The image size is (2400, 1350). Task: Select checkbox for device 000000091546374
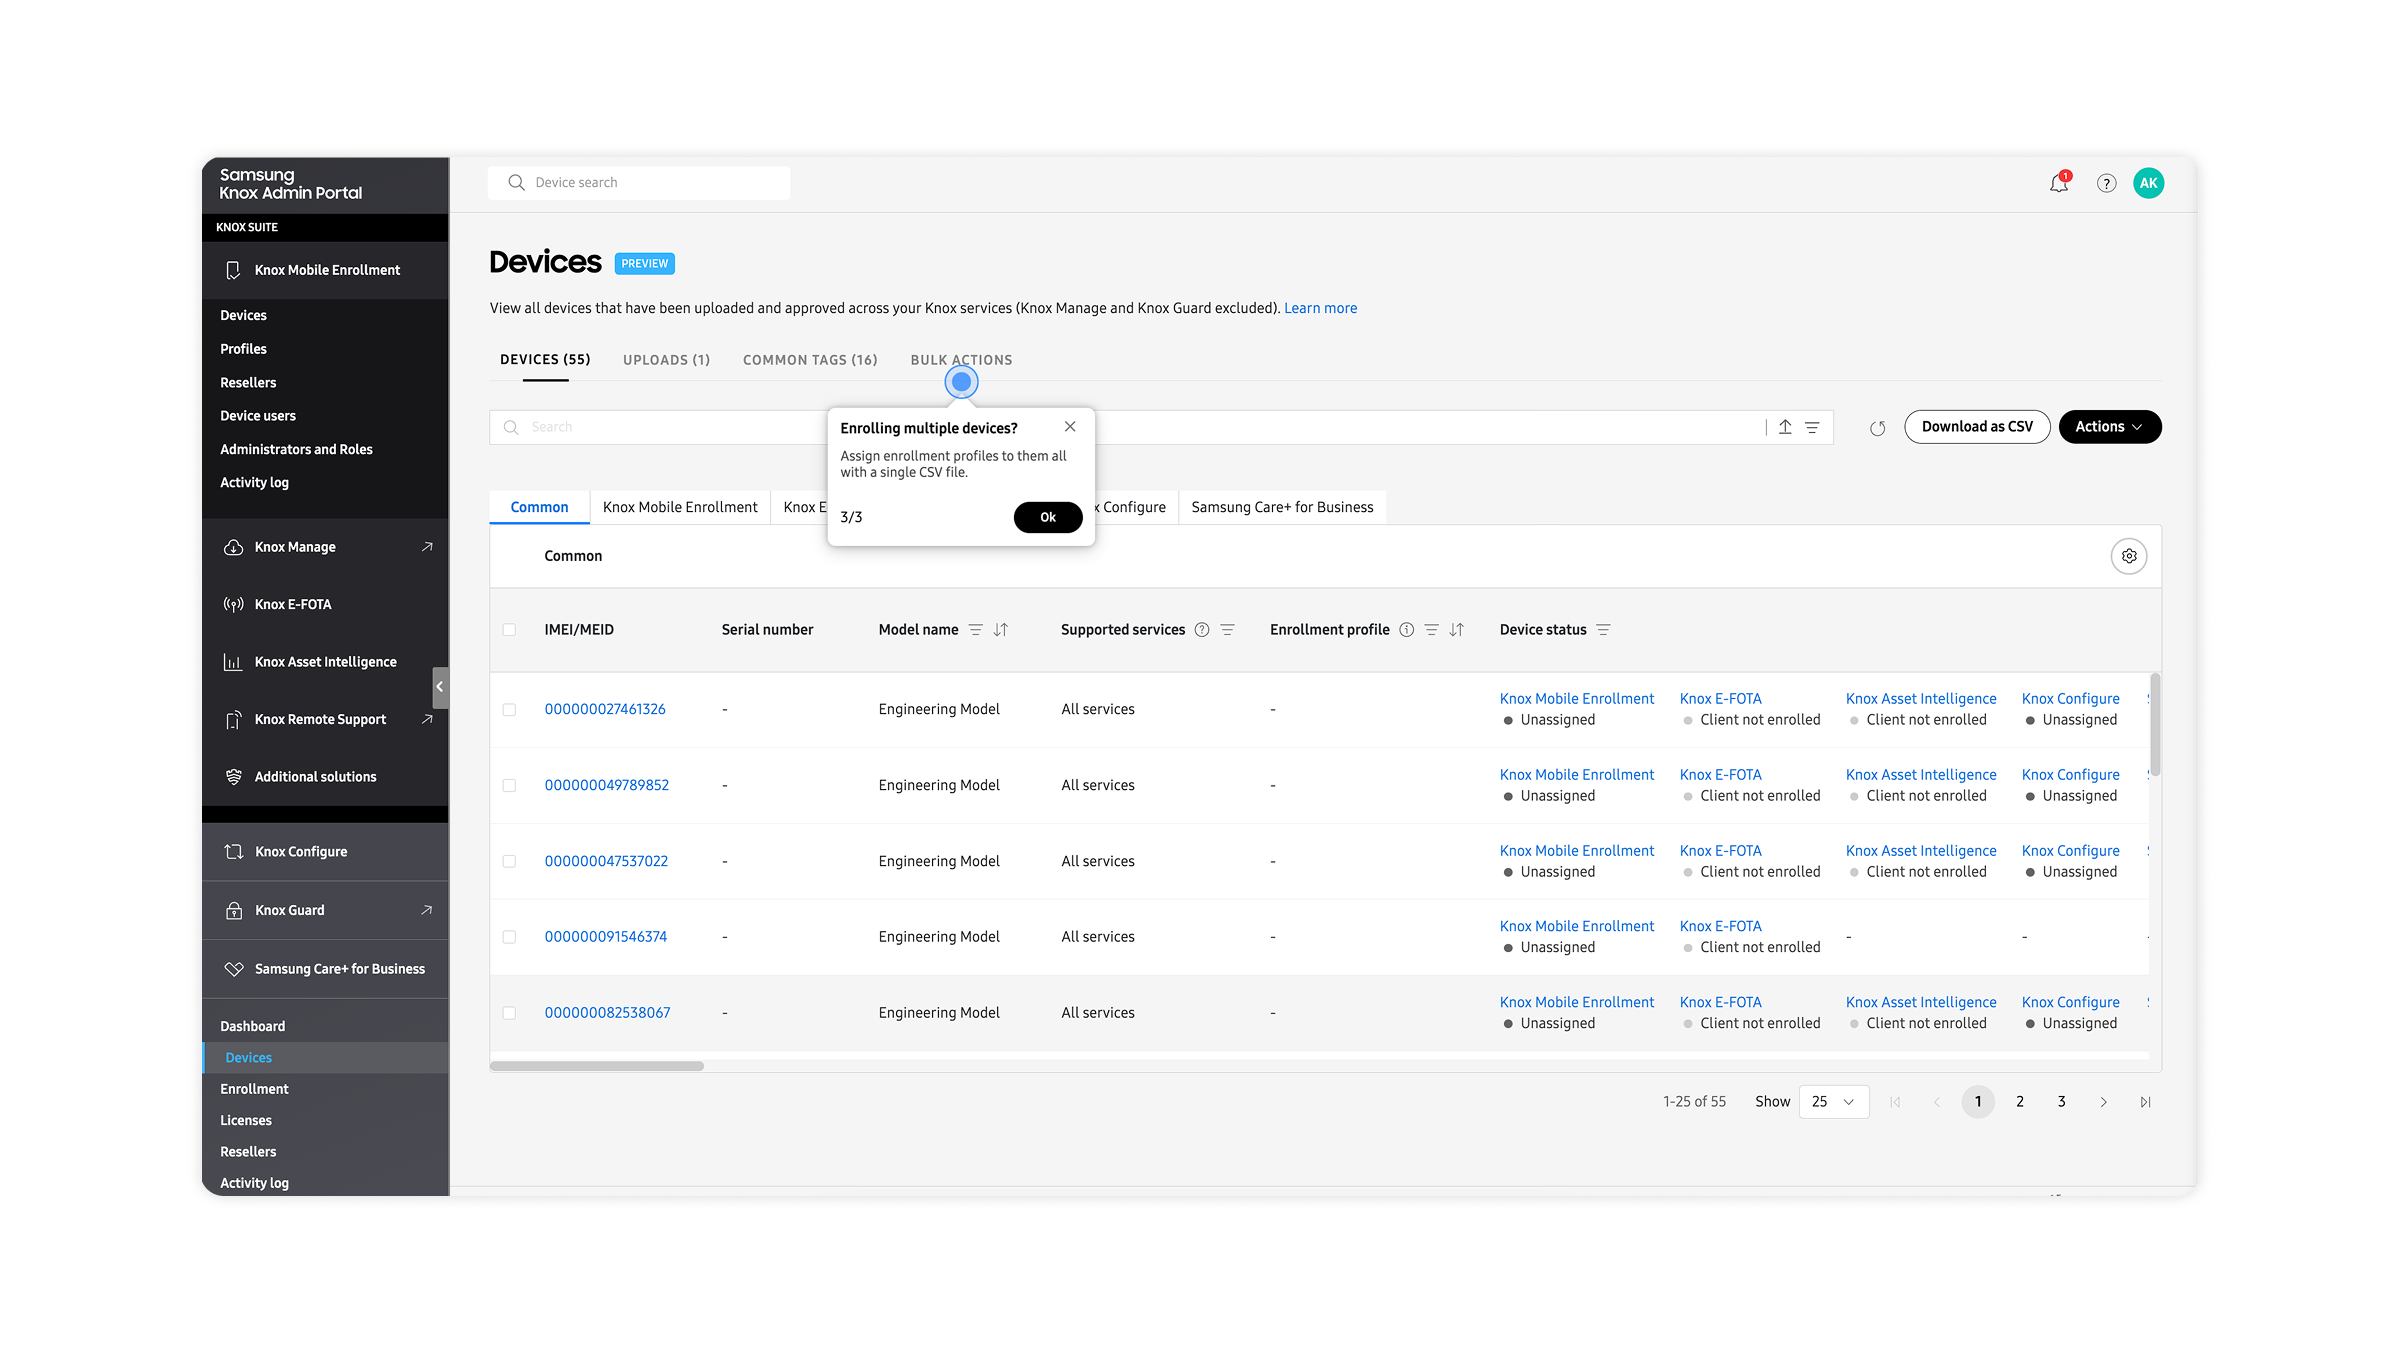(x=510, y=937)
